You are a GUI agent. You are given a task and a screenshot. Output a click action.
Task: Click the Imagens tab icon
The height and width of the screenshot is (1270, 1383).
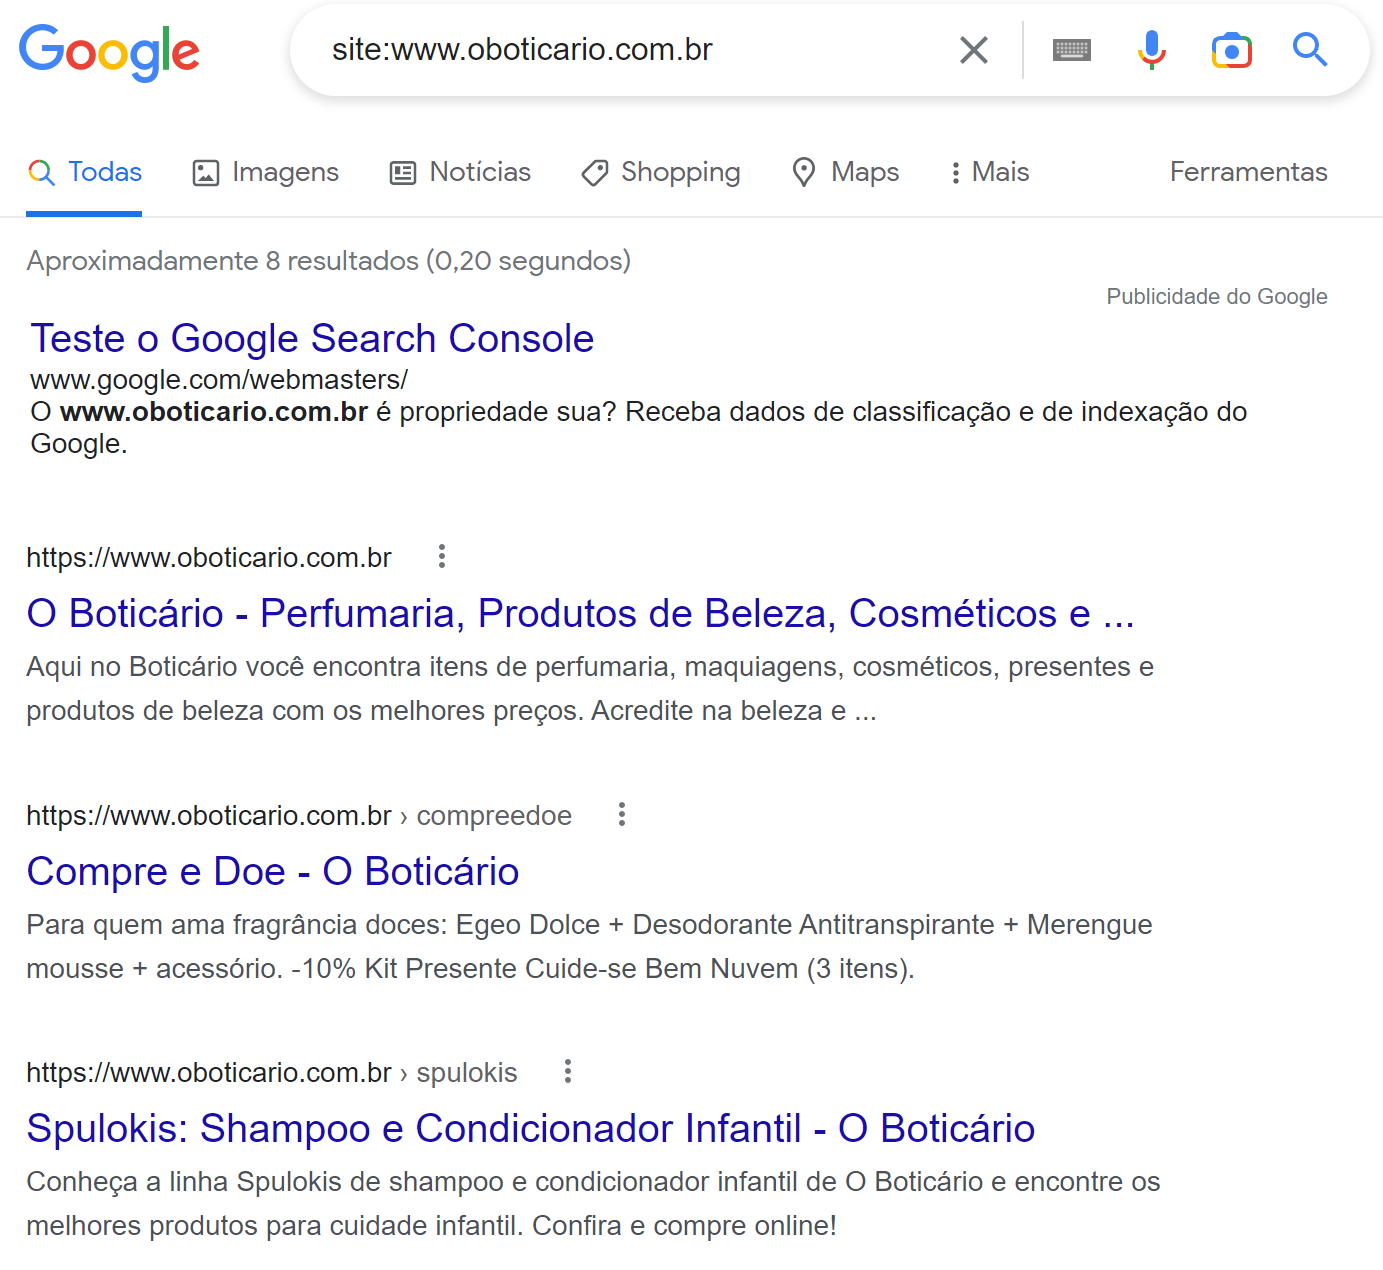coord(204,172)
